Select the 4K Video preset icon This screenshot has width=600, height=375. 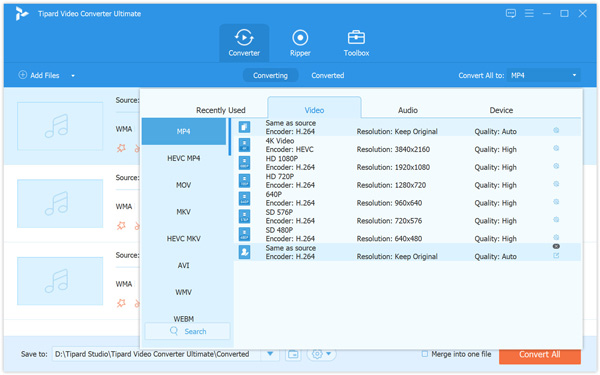pyautogui.click(x=245, y=145)
